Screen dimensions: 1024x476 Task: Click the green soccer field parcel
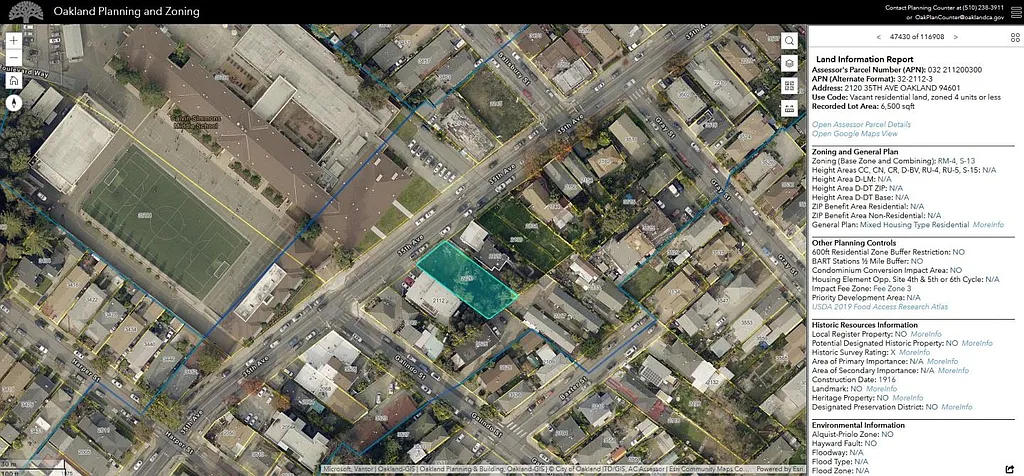tap(163, 219)
